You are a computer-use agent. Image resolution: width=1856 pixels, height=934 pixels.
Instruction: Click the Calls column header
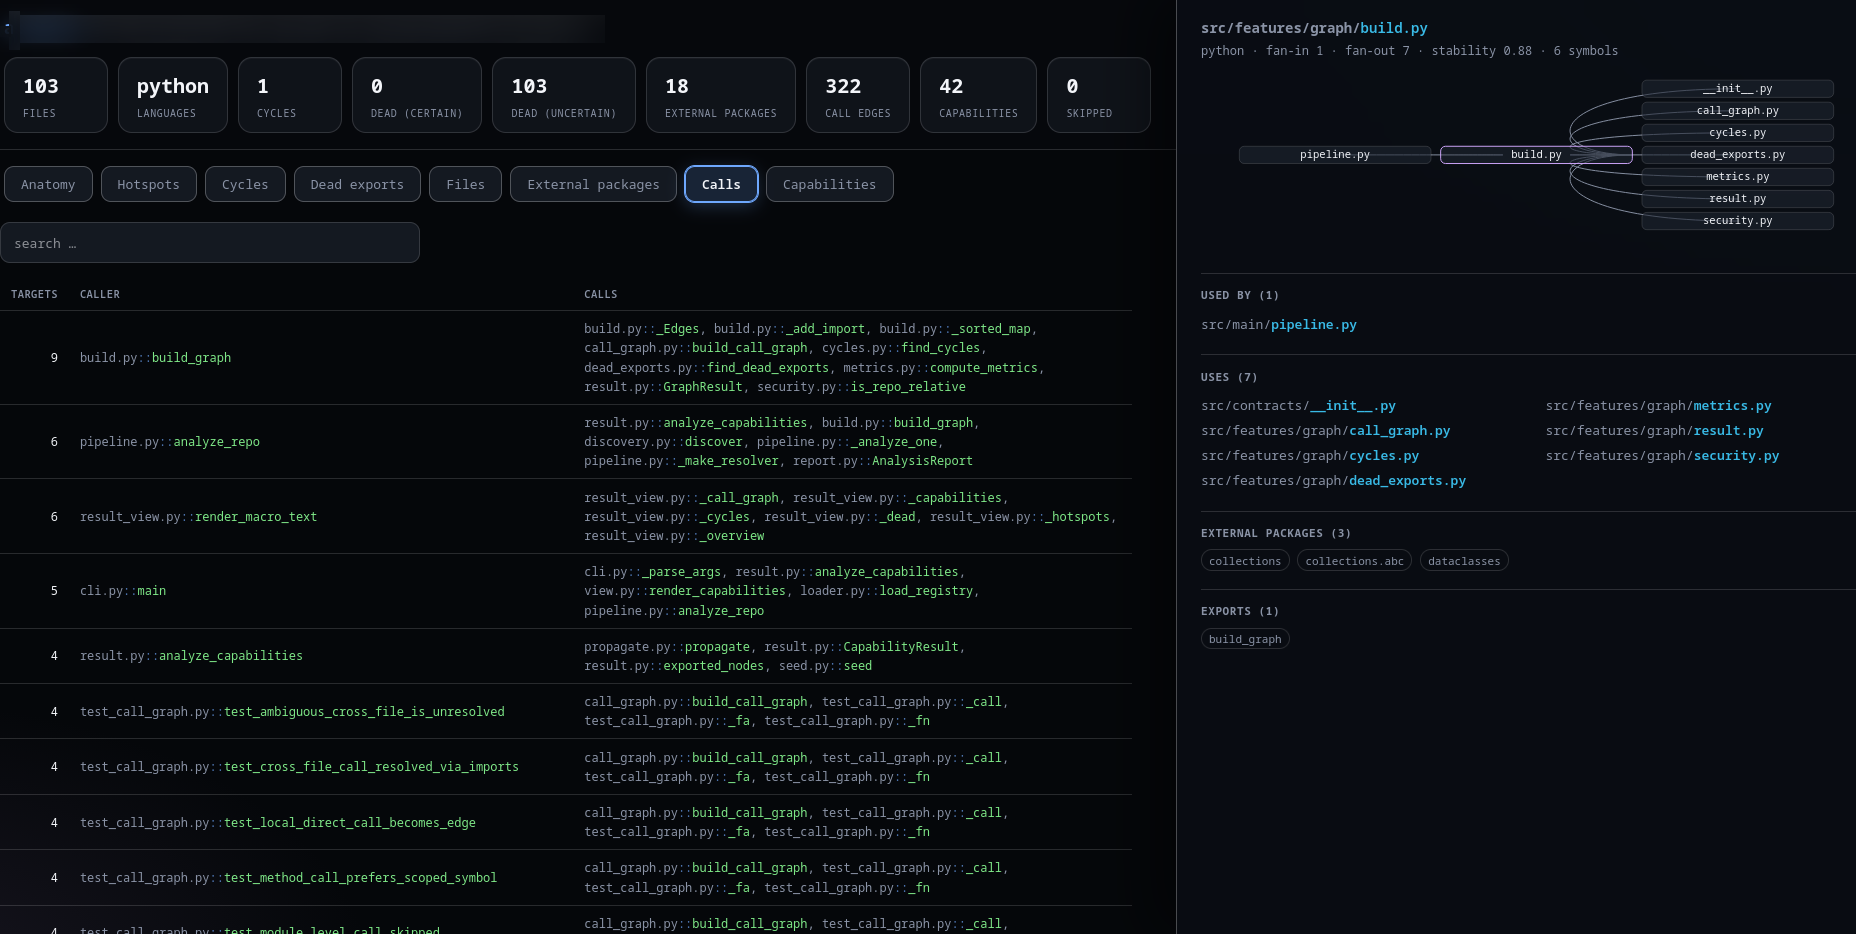(x=601, y=294)
